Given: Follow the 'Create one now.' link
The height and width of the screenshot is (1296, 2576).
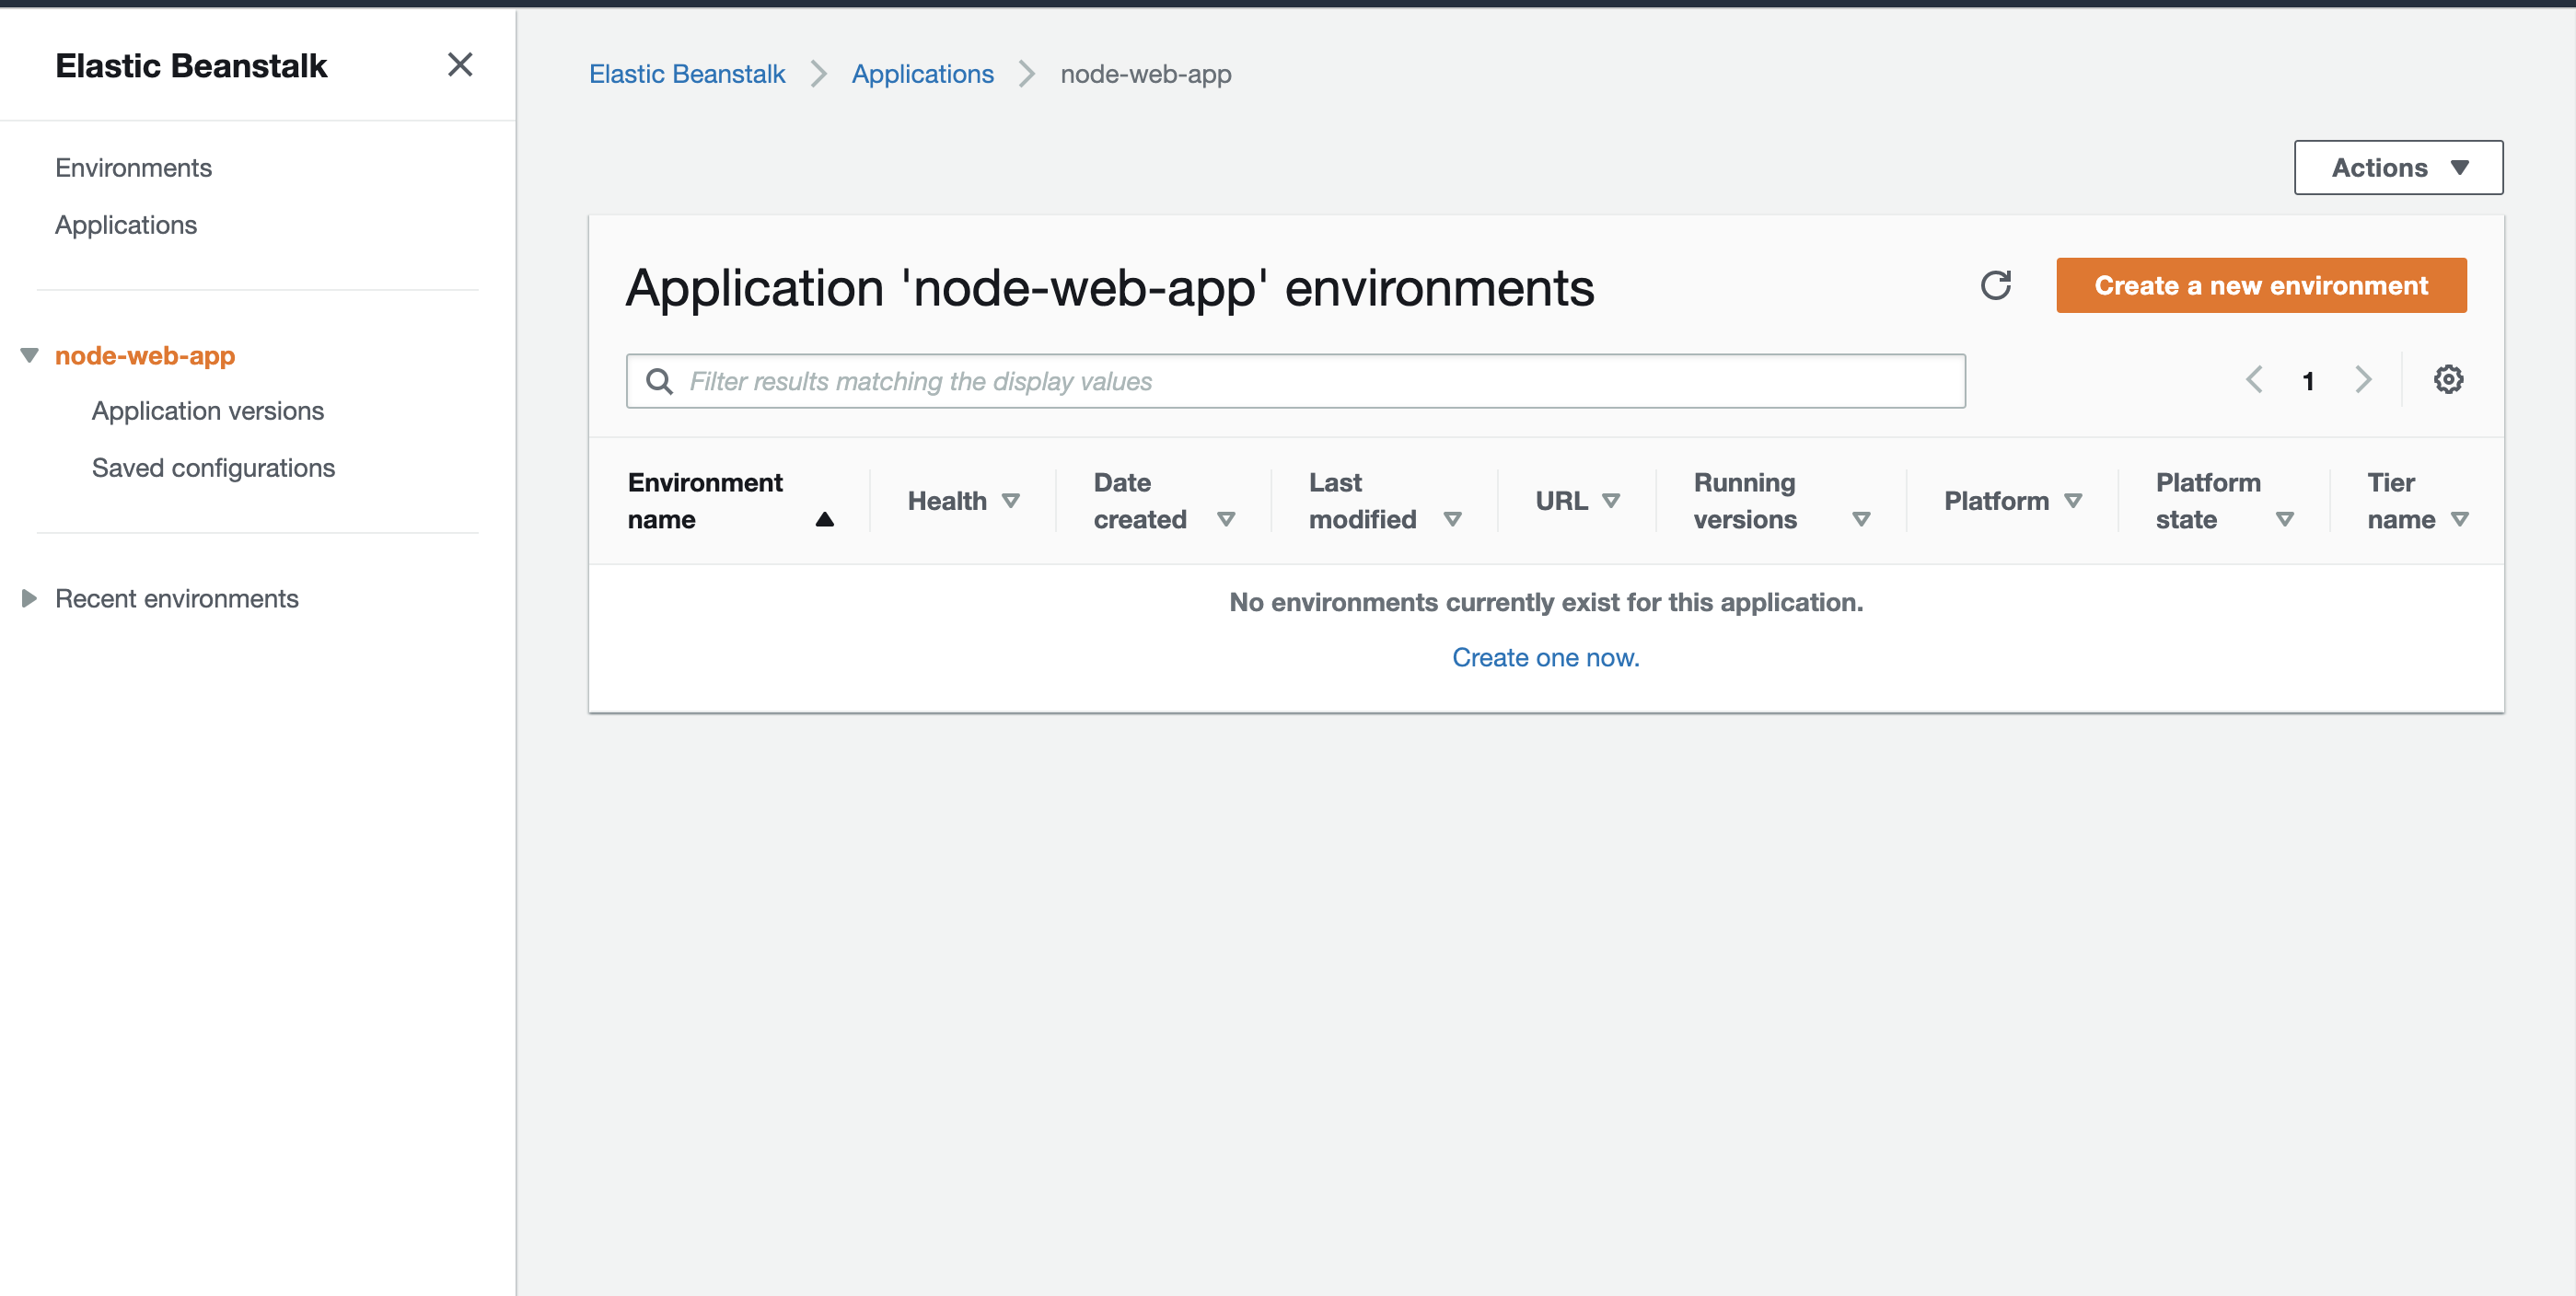Looking at the screenshot, I should click(1545, 658).
